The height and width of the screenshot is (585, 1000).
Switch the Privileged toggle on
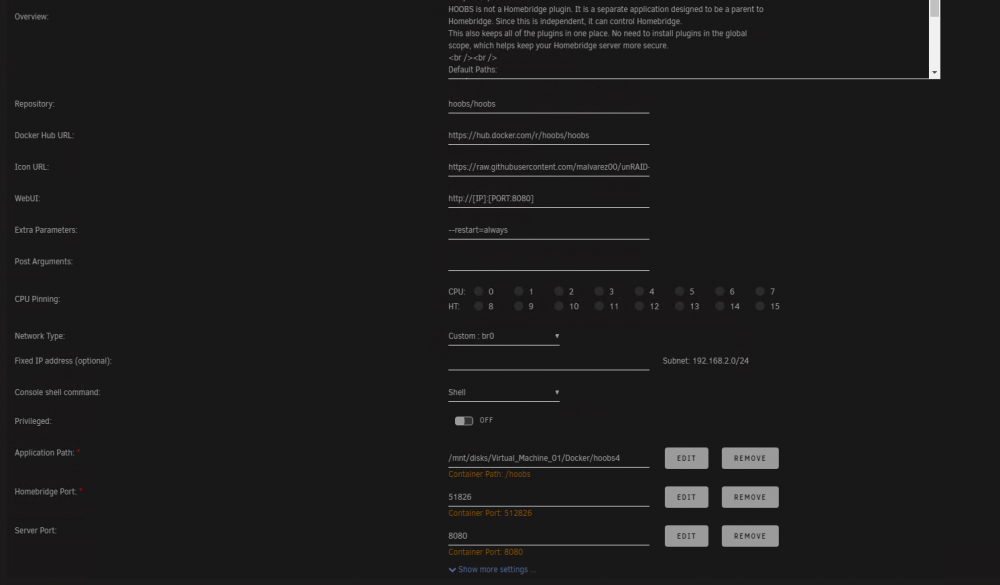tap(464, 421)
